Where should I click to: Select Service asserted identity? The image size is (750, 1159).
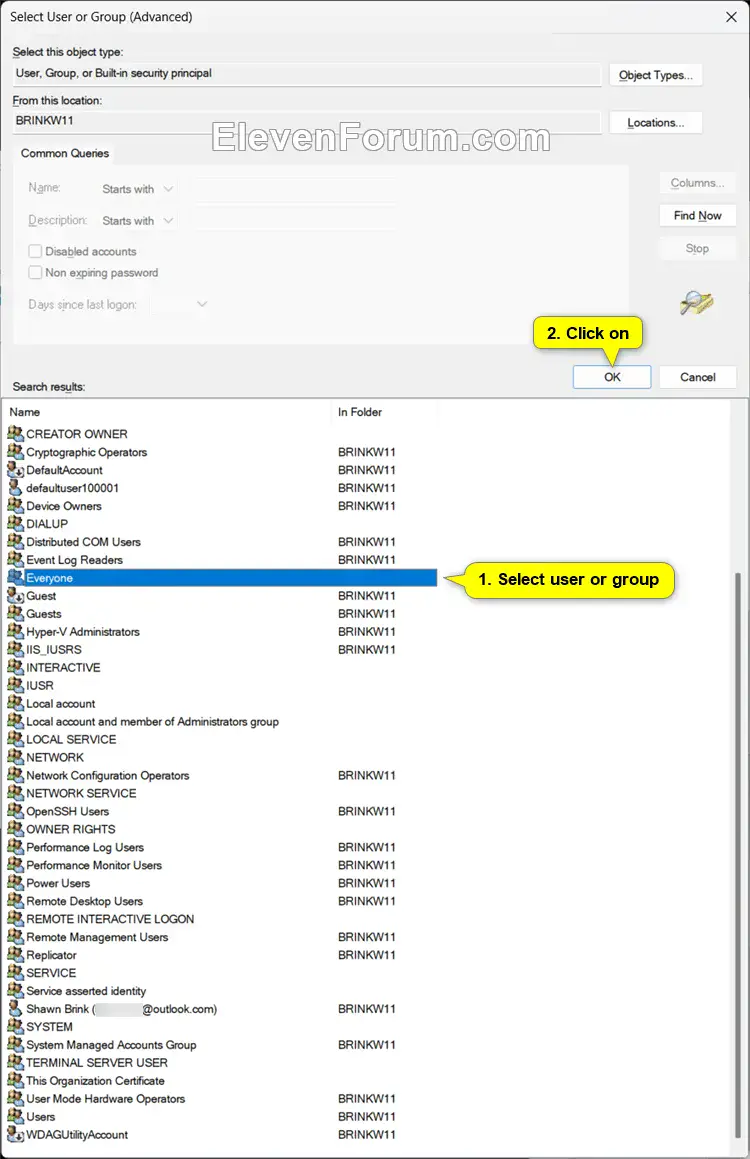click(x=86, y=990)
